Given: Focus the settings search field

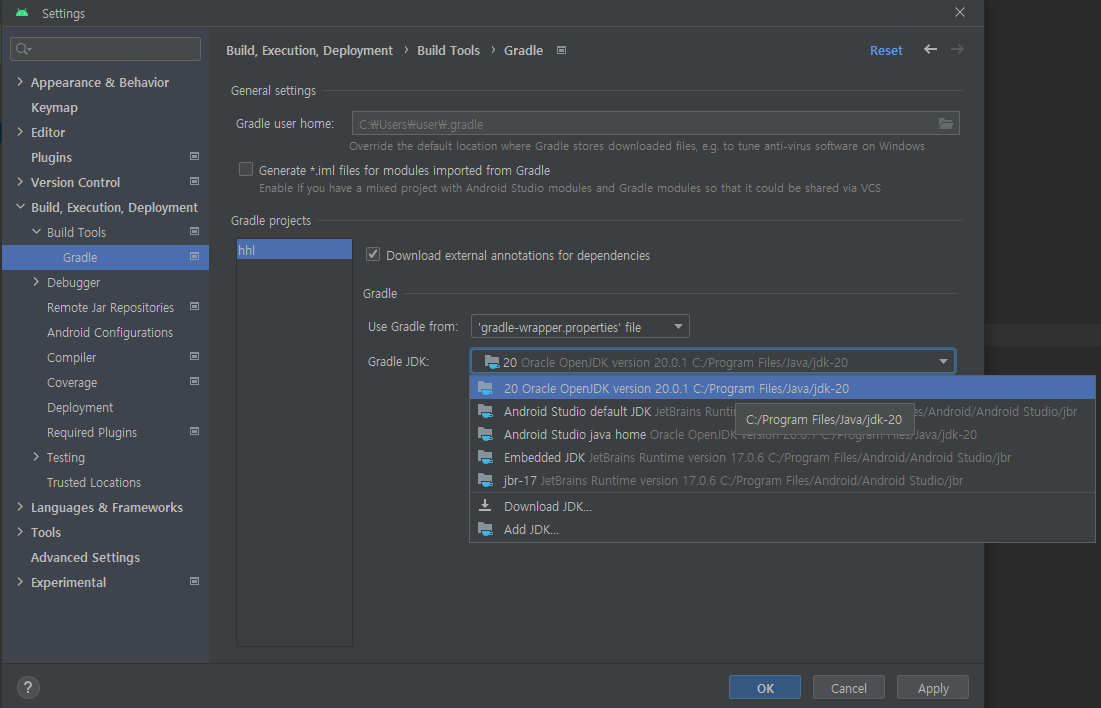Looking at the screenshot, I should (105, 48).
